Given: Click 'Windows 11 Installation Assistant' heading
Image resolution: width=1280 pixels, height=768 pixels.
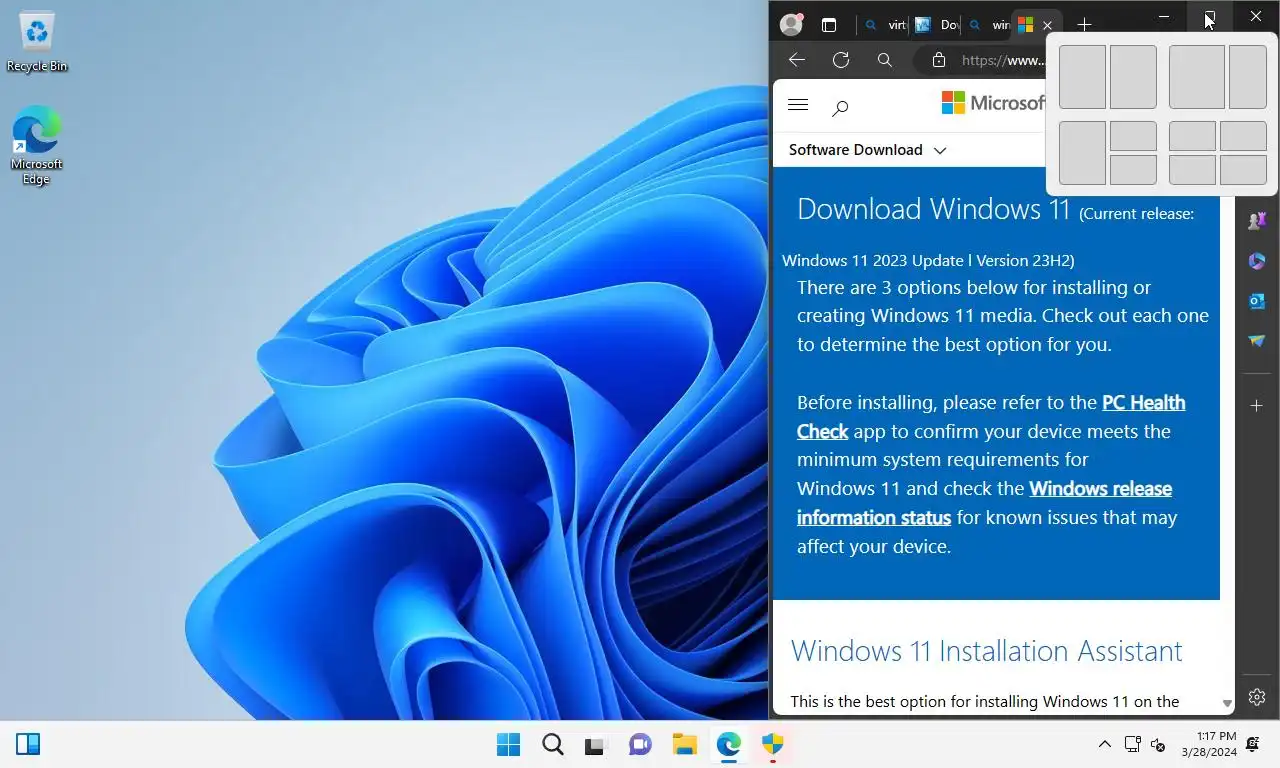Looking at the screenshot, I should (x=986, y=651).
